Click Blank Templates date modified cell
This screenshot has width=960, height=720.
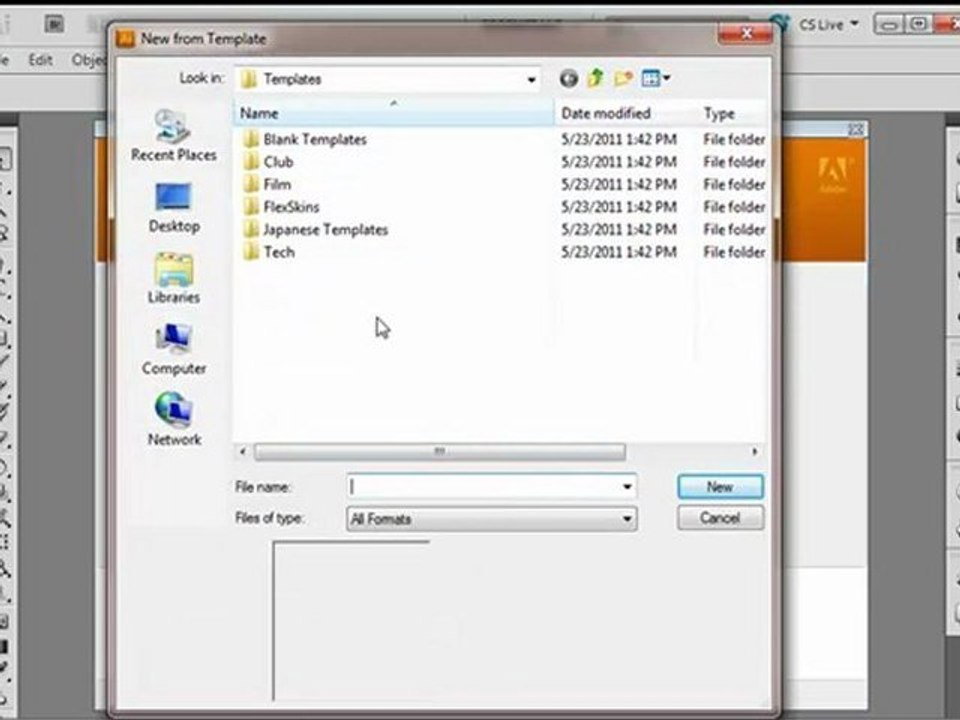point(619,140)
